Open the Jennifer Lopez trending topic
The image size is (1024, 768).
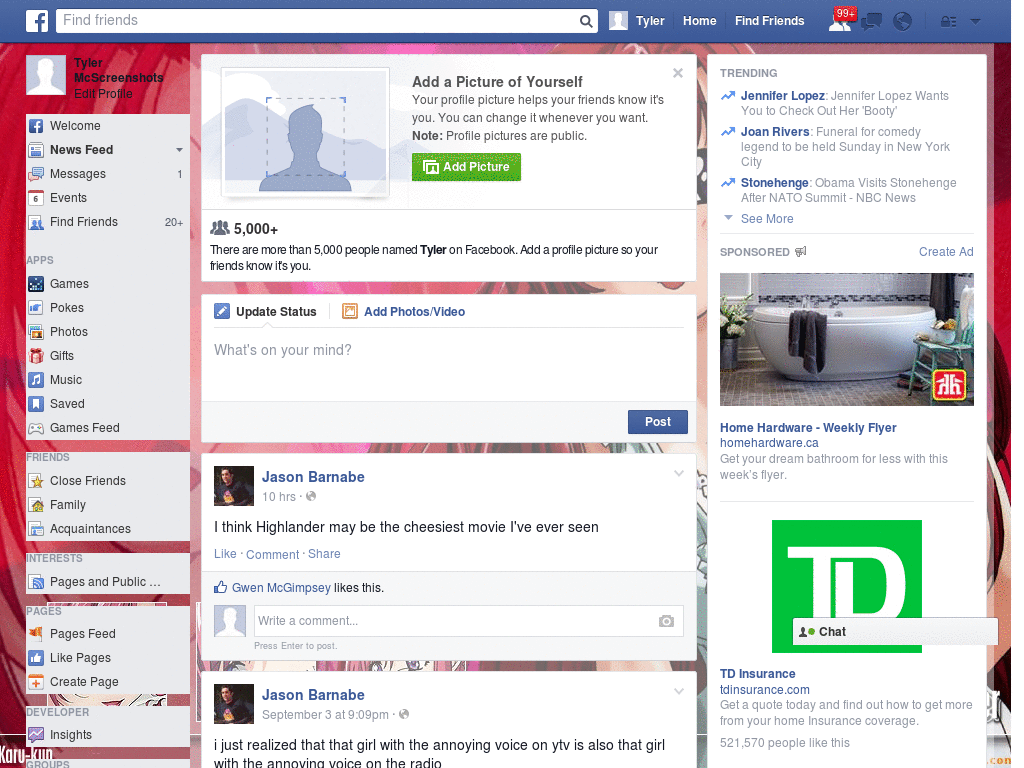[x=782, y=96]
